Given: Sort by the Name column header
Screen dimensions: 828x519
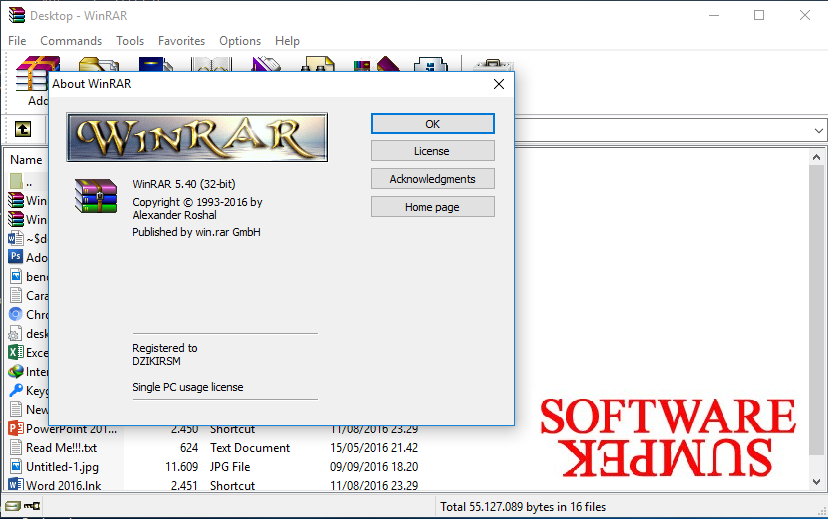Looking at the screenshot, I should pyautogui.click(x=26, y=159).
